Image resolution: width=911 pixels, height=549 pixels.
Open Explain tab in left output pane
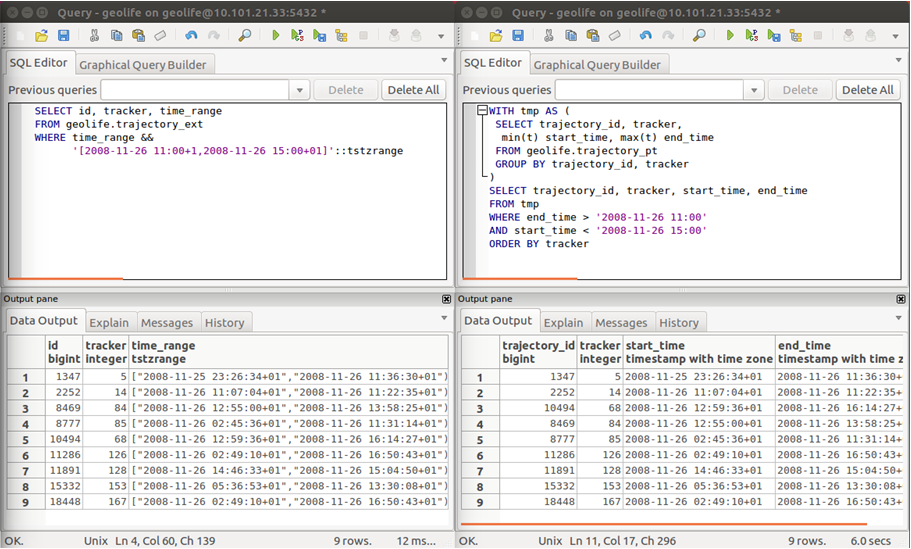109,322
